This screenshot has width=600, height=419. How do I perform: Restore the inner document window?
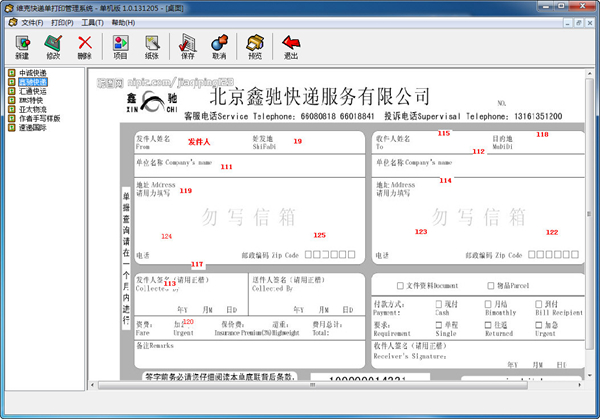pyautogui.click(x=579, y=23)
